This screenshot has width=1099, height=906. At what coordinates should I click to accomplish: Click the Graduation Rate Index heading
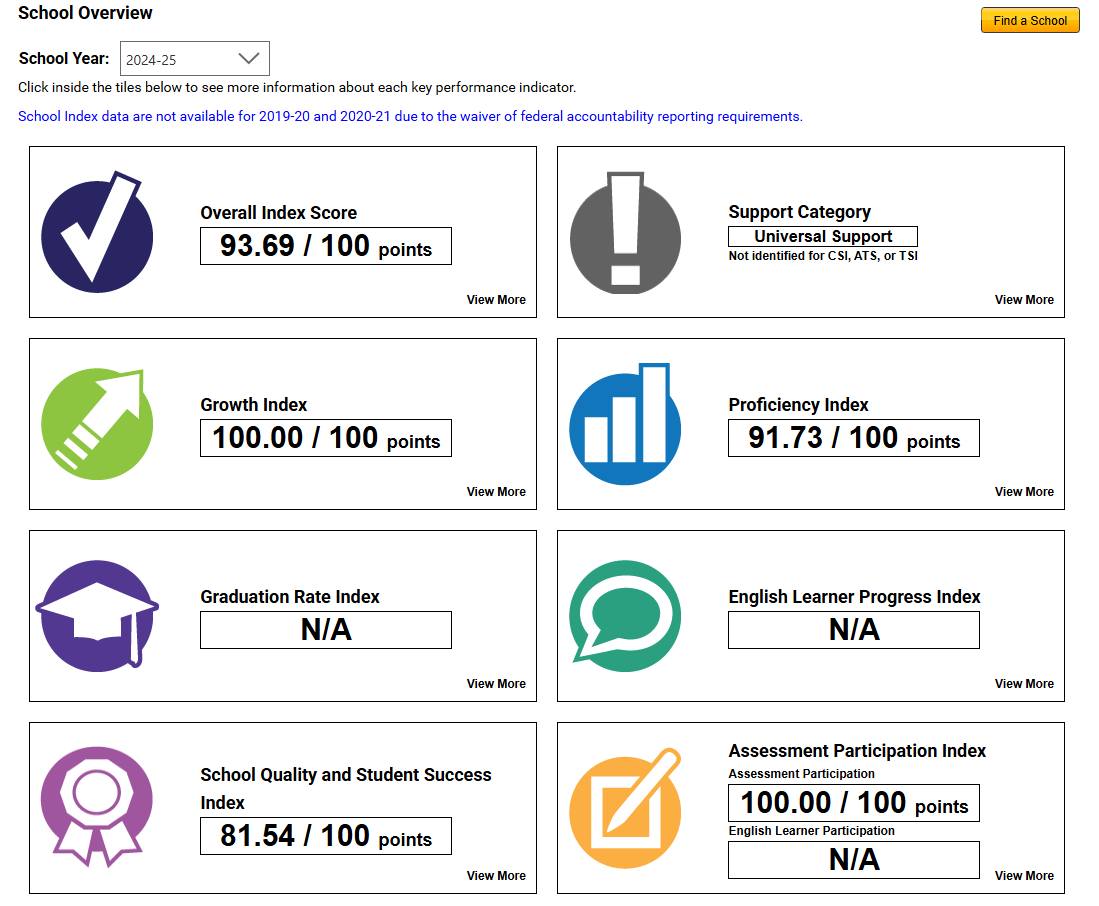click(289, 596)
